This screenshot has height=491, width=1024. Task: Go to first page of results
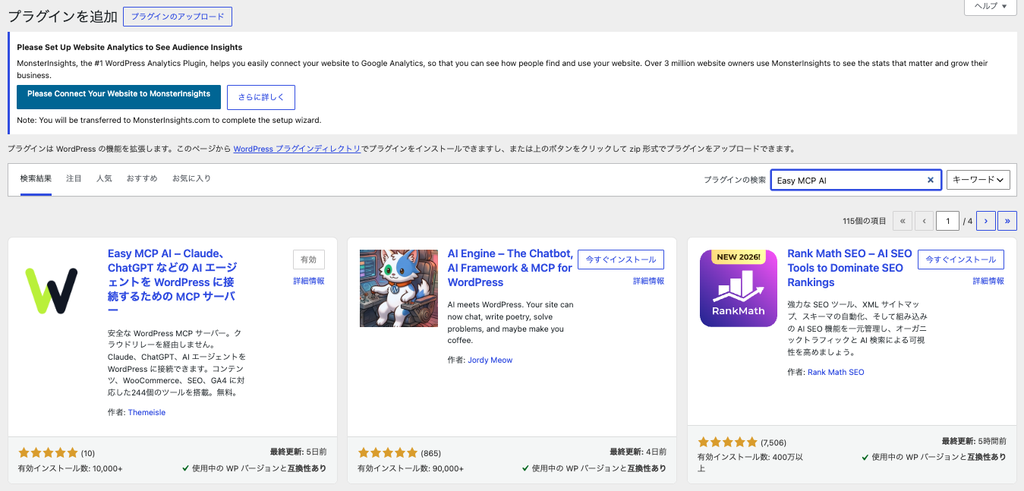902,221
